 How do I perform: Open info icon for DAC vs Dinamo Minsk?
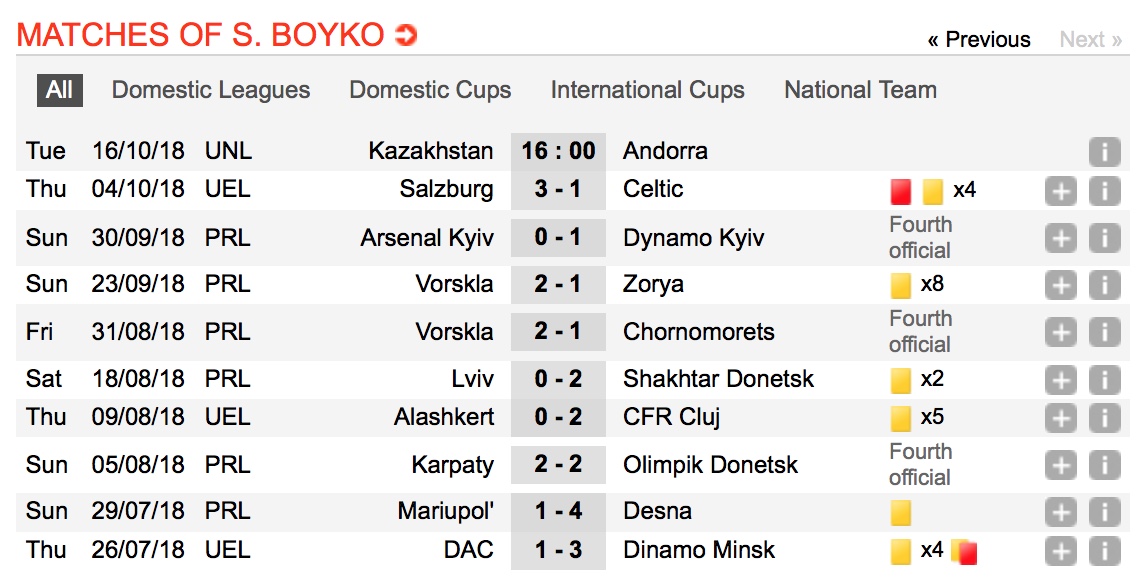[x=1104, y=551]
